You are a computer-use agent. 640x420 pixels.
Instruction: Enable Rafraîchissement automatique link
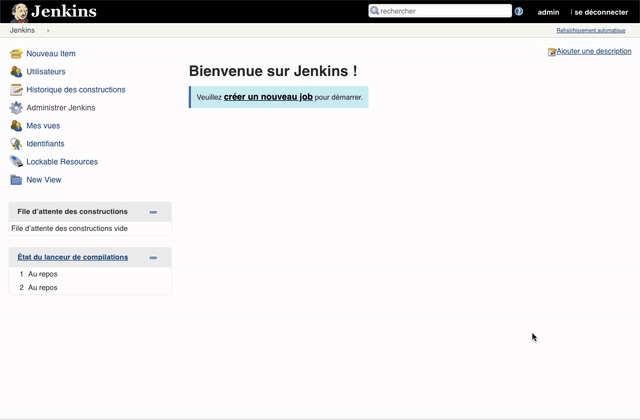(x=591, y=31)
